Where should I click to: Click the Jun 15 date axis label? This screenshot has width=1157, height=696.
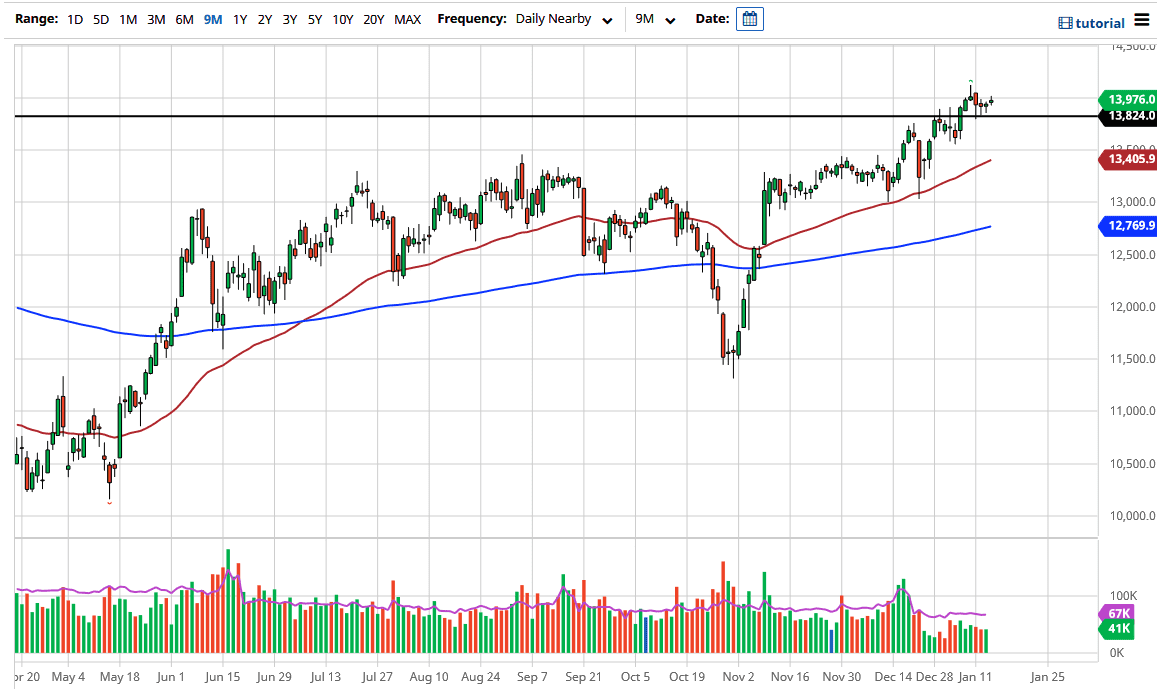click(223, 677)
